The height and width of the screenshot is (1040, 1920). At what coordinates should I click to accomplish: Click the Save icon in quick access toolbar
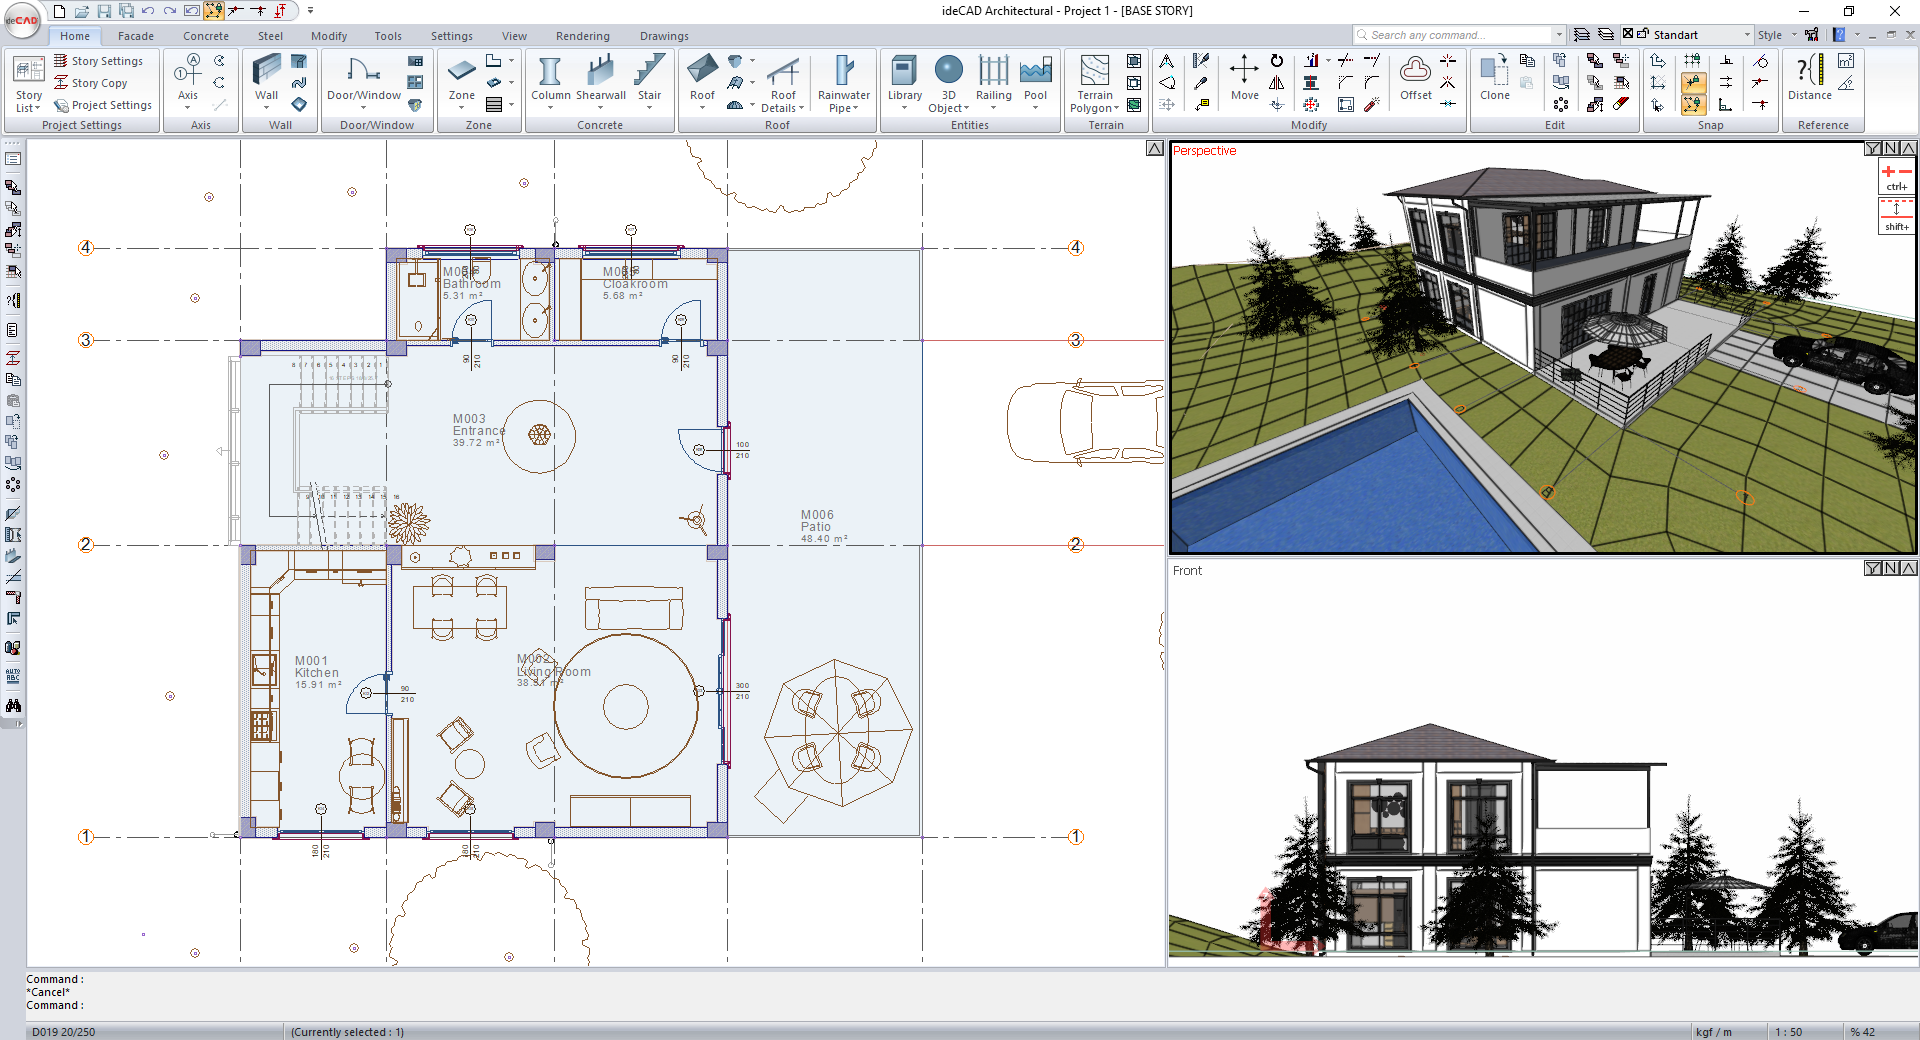(x=104, y=11)
